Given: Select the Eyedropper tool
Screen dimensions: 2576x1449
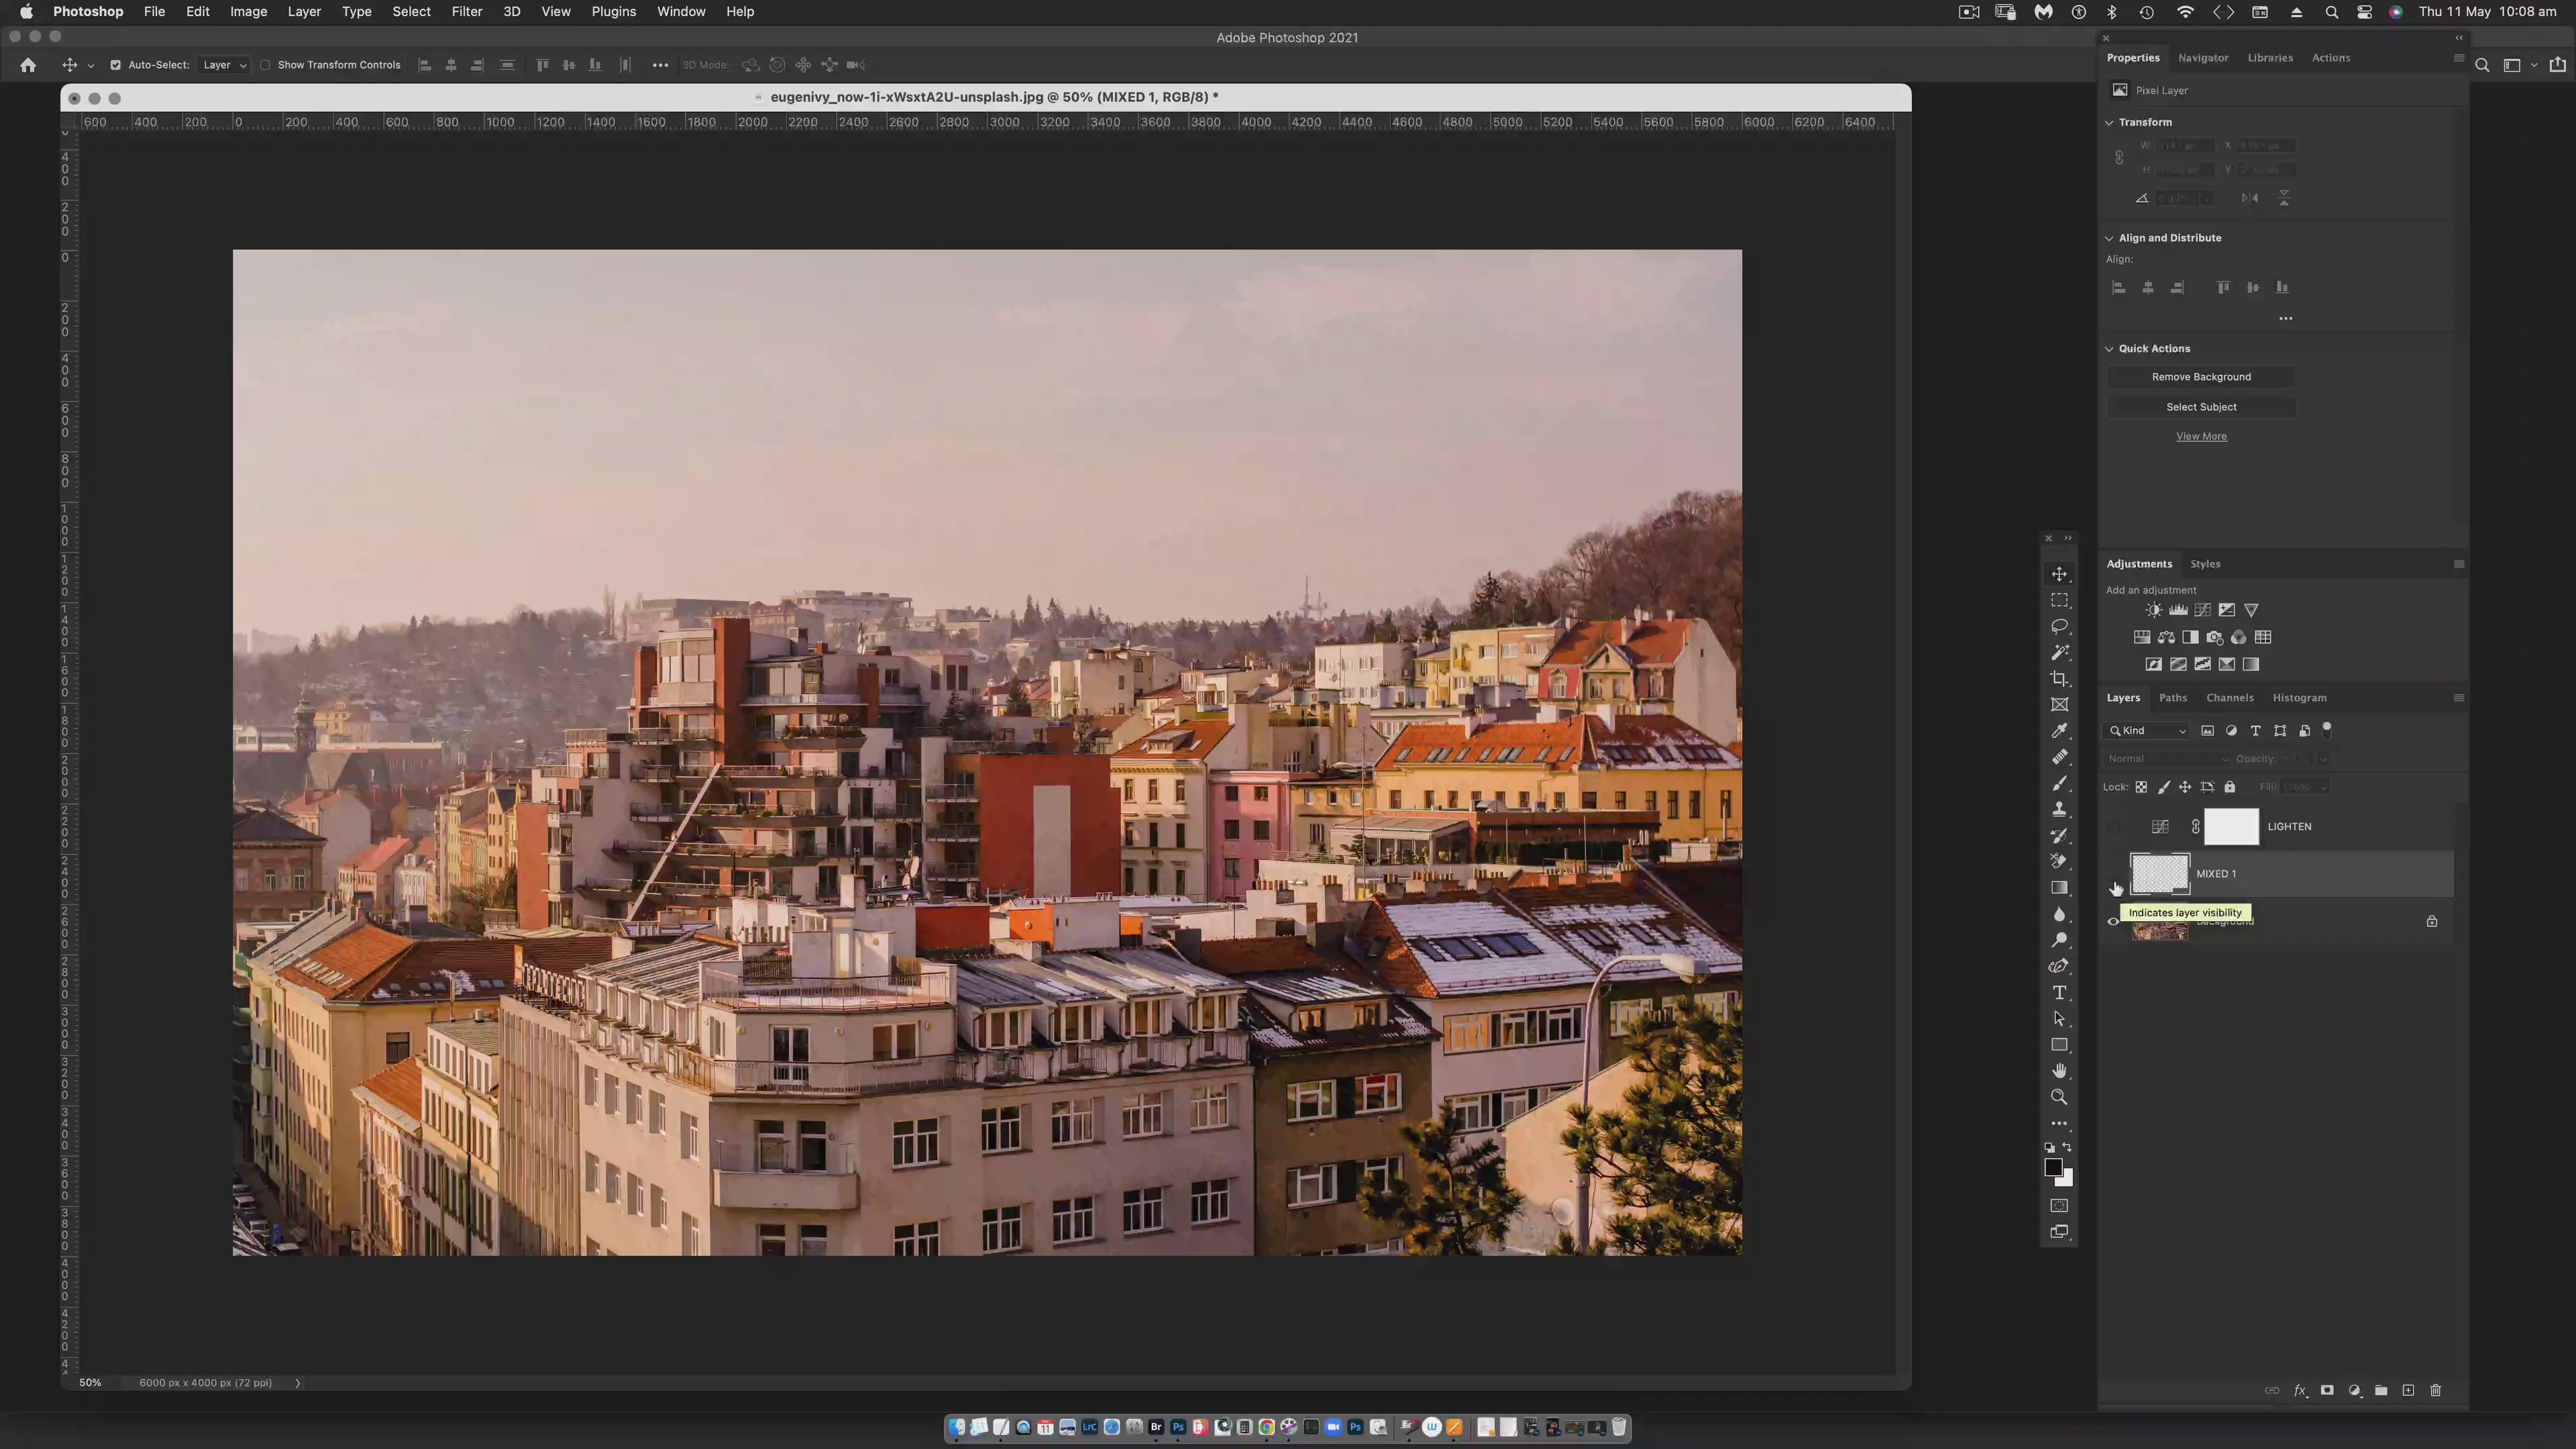Looking at the screenshot, I should [2059, 731].
